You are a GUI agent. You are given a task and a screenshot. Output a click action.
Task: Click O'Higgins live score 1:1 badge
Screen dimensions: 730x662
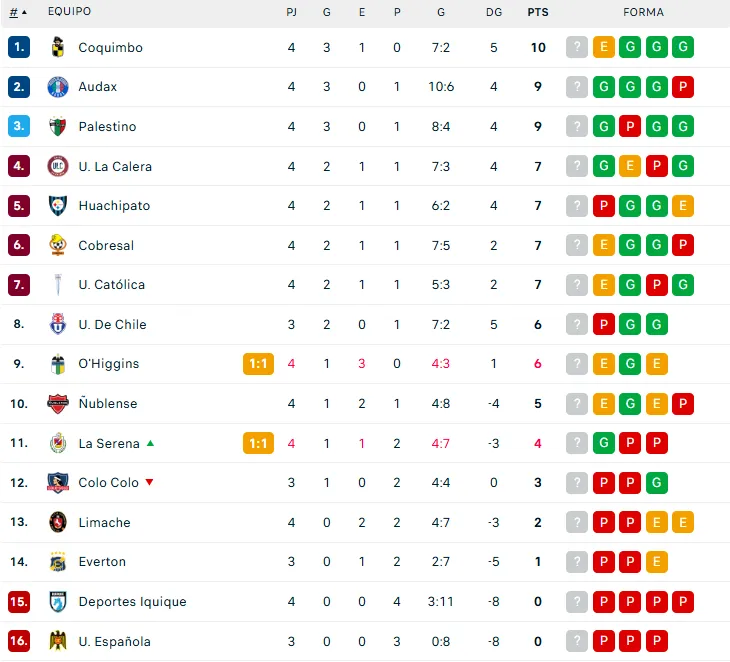click(258, 364)
